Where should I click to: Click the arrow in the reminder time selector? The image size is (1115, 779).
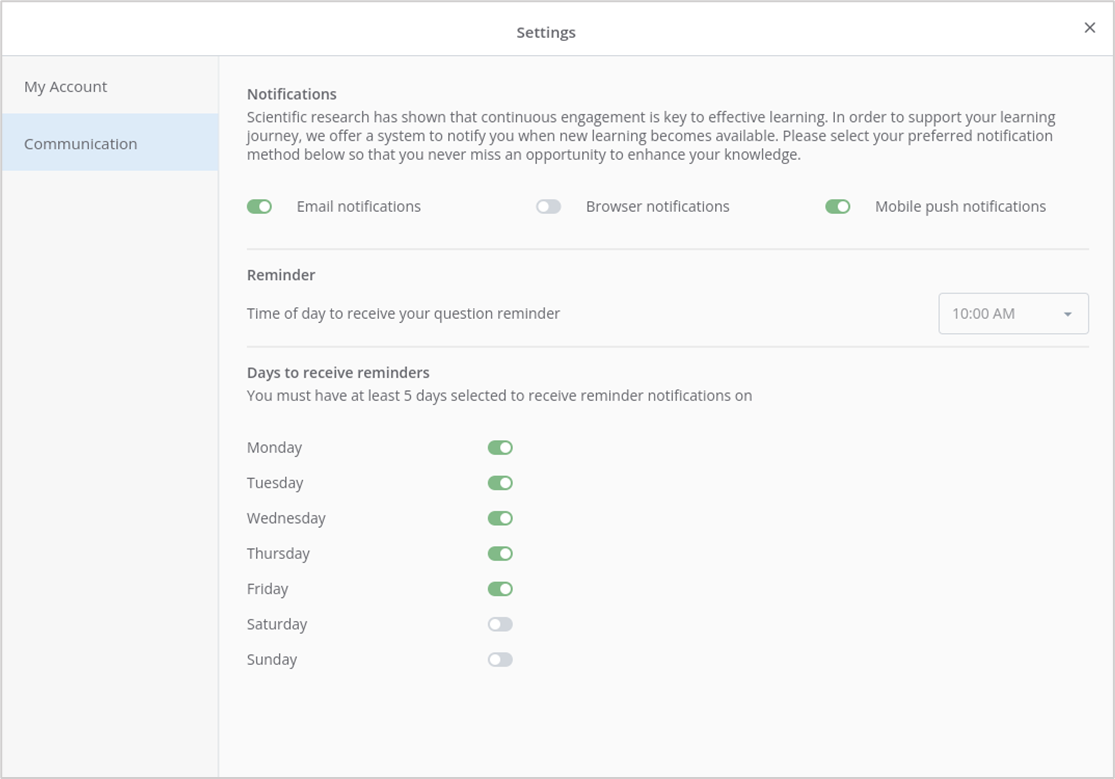coord(1067,315)
